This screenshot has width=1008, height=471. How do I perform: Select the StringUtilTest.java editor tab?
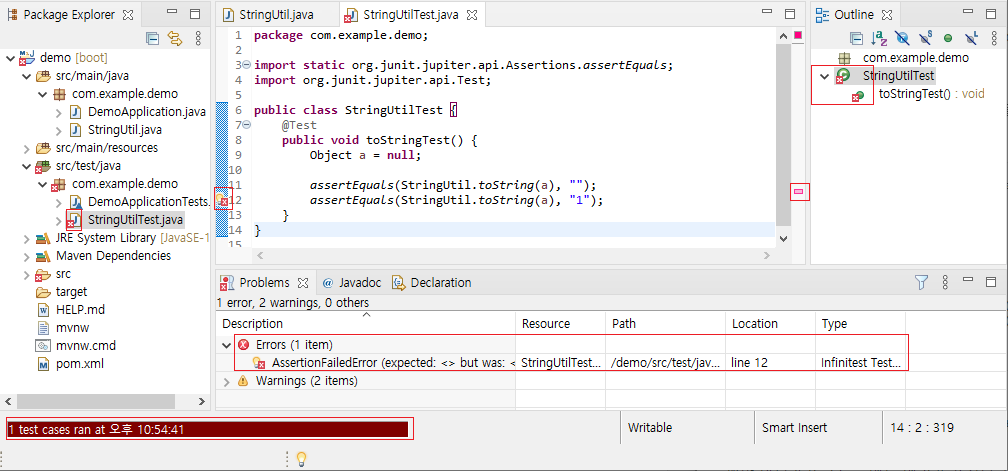410,14
